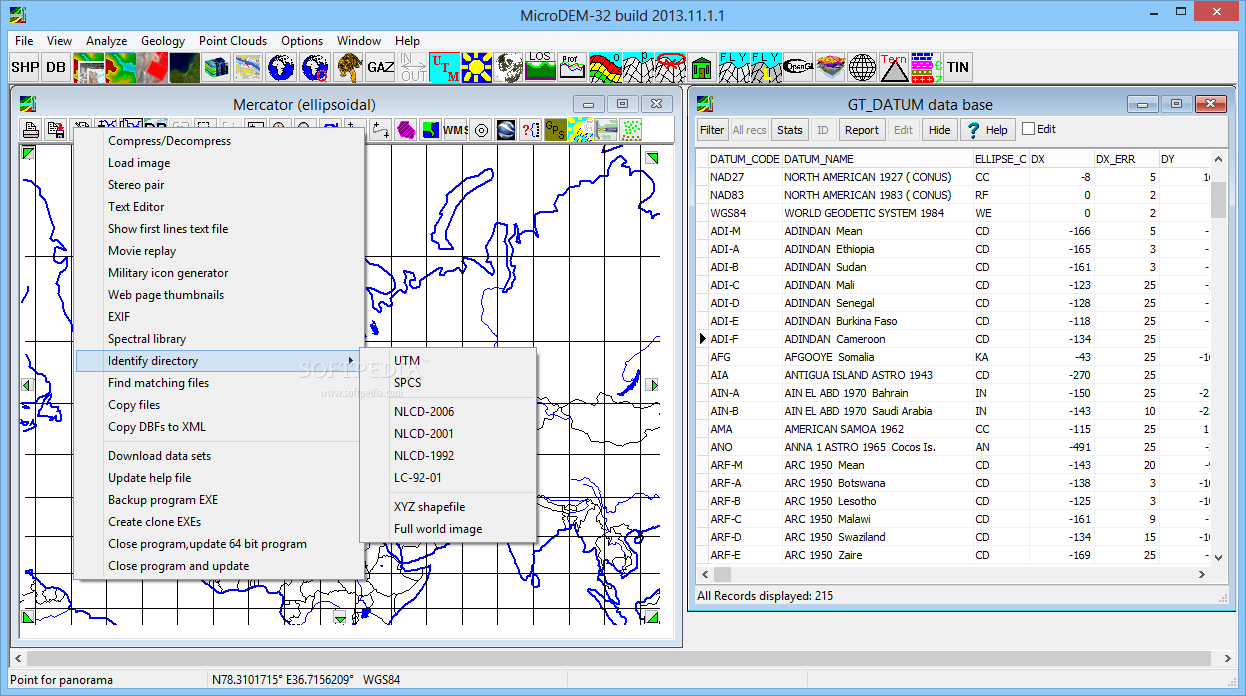
Task: Launch the LOS line-of-sight tool
Action: pyautogui.click(x=541, y=67)
